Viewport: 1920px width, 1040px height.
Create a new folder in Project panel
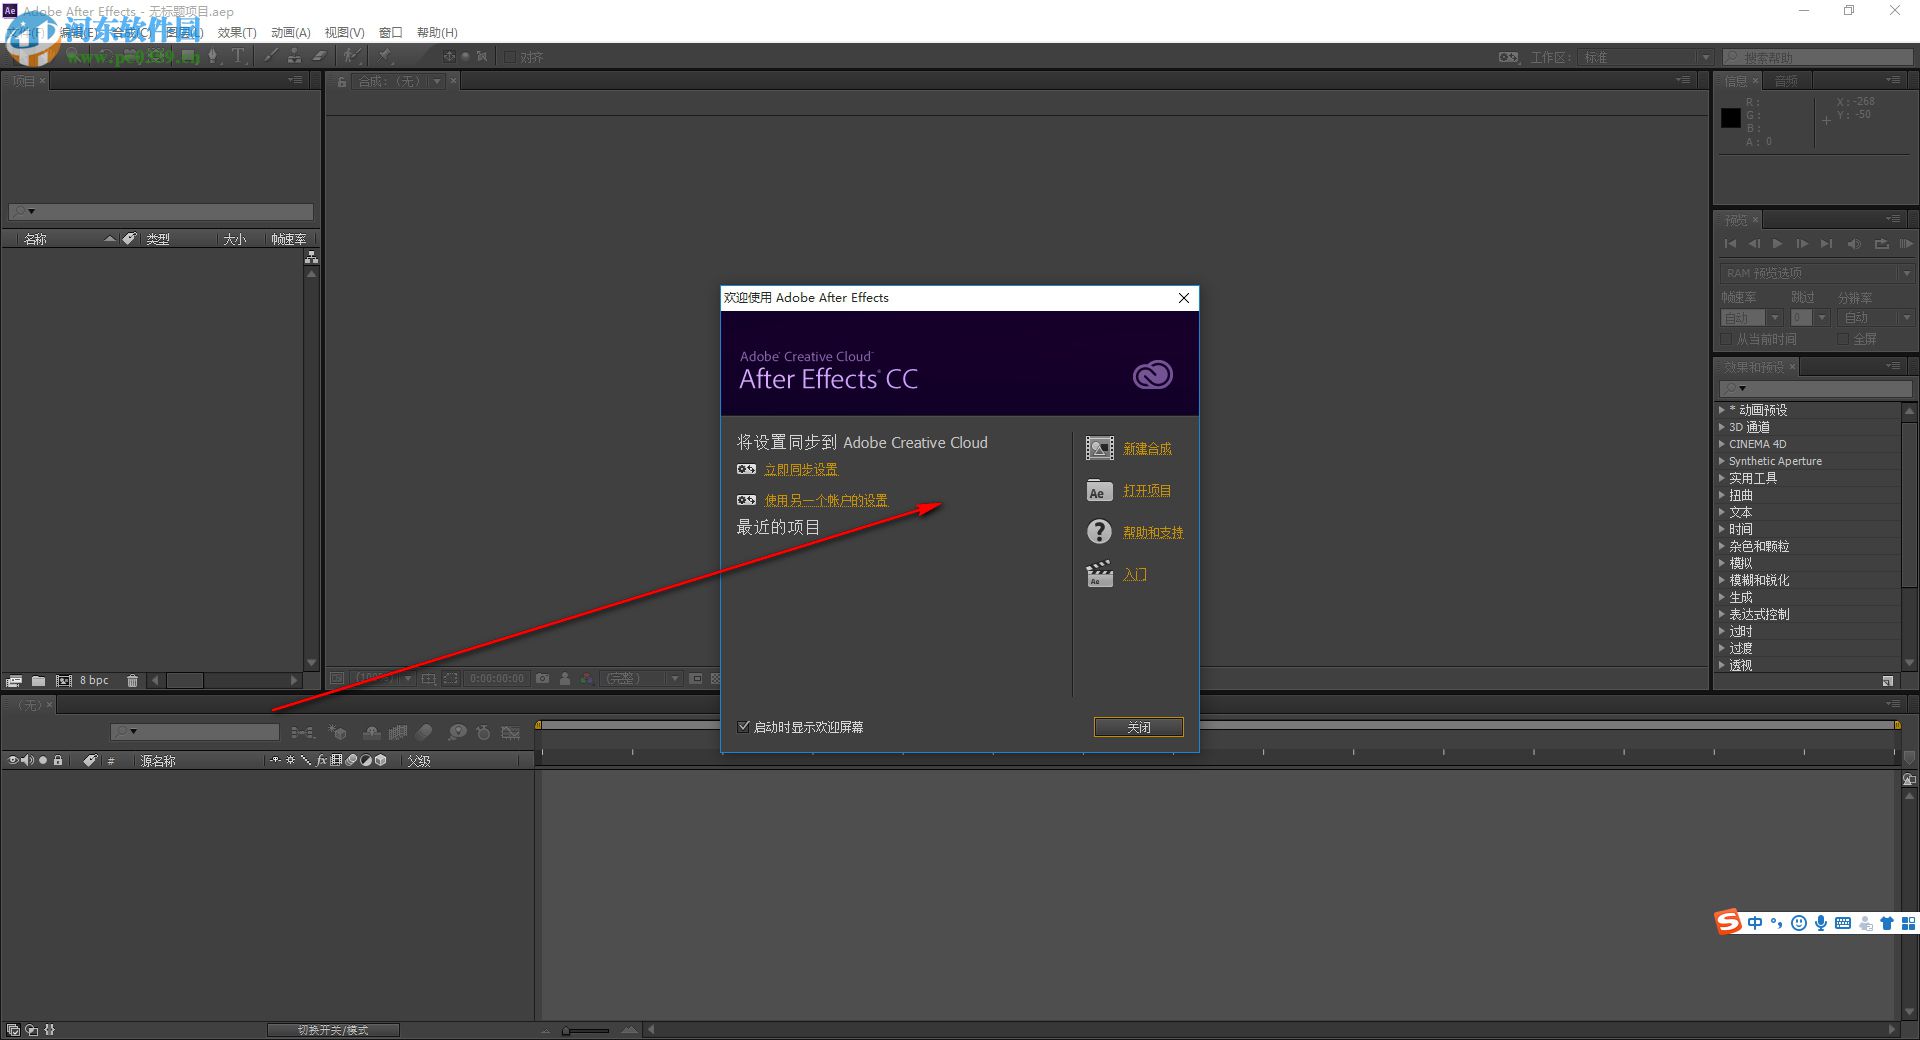(38, 681)
